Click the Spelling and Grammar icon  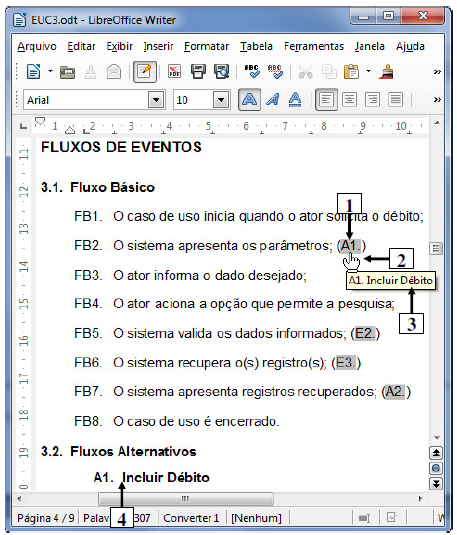click(x=252, y=72)
